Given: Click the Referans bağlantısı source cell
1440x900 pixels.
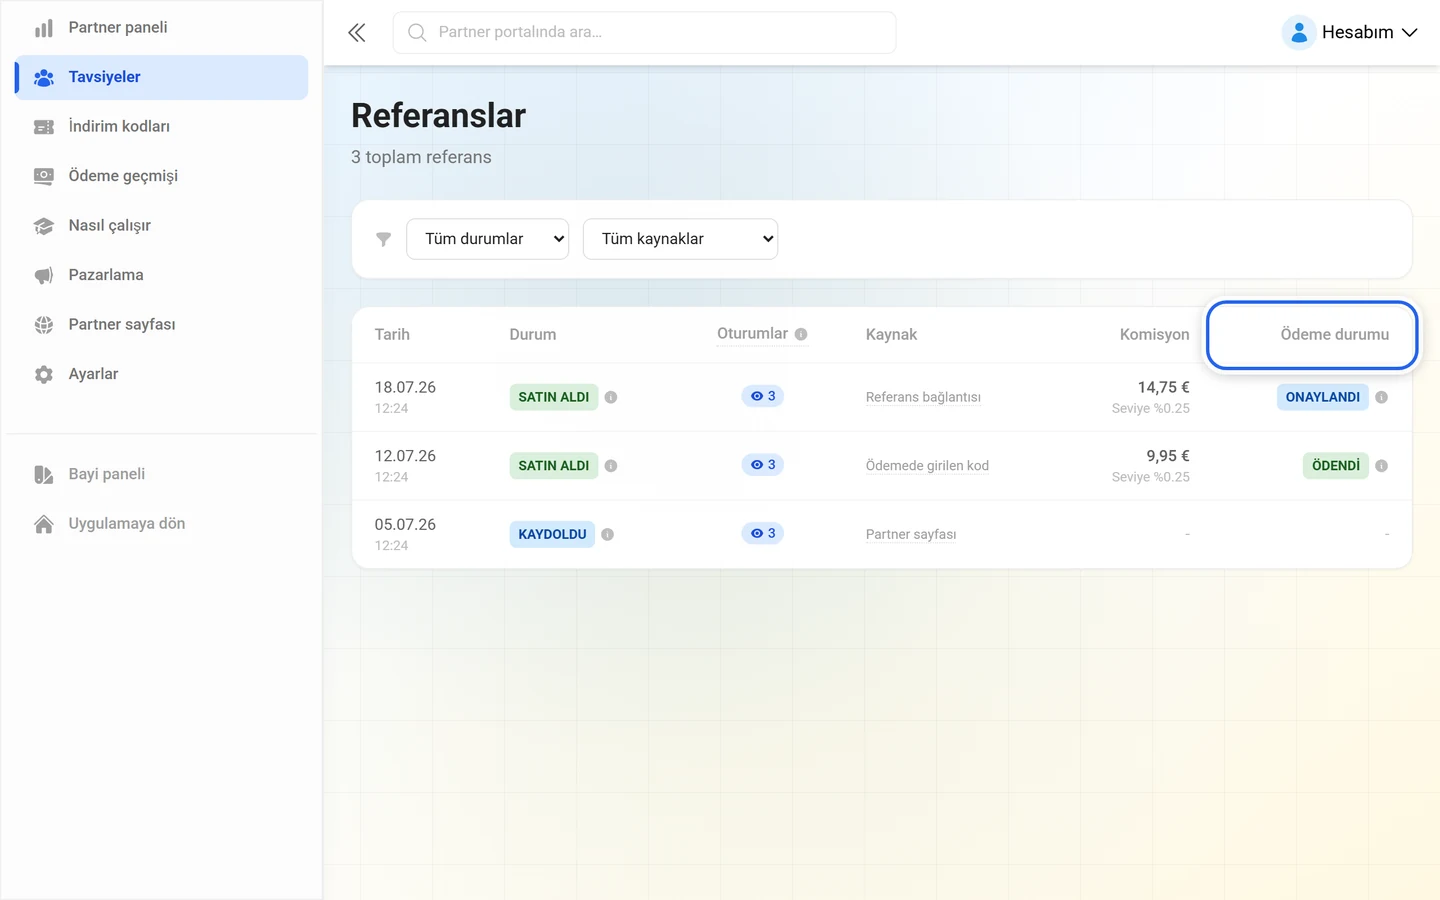Looking at the screenshot, I should pyautogui.click(x=923, y=397).
